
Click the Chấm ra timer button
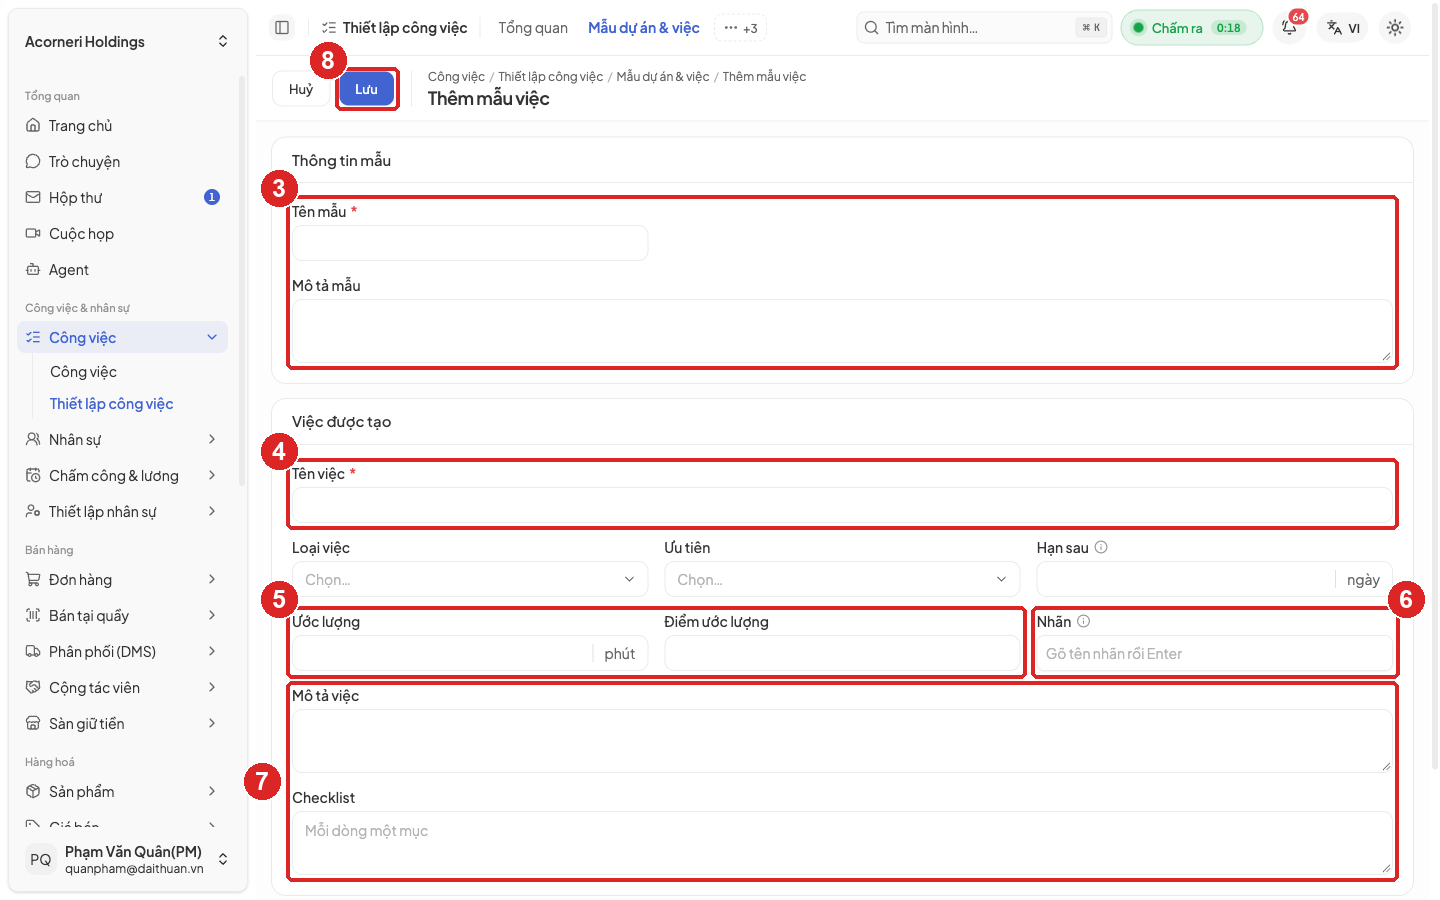point(1191,28)
